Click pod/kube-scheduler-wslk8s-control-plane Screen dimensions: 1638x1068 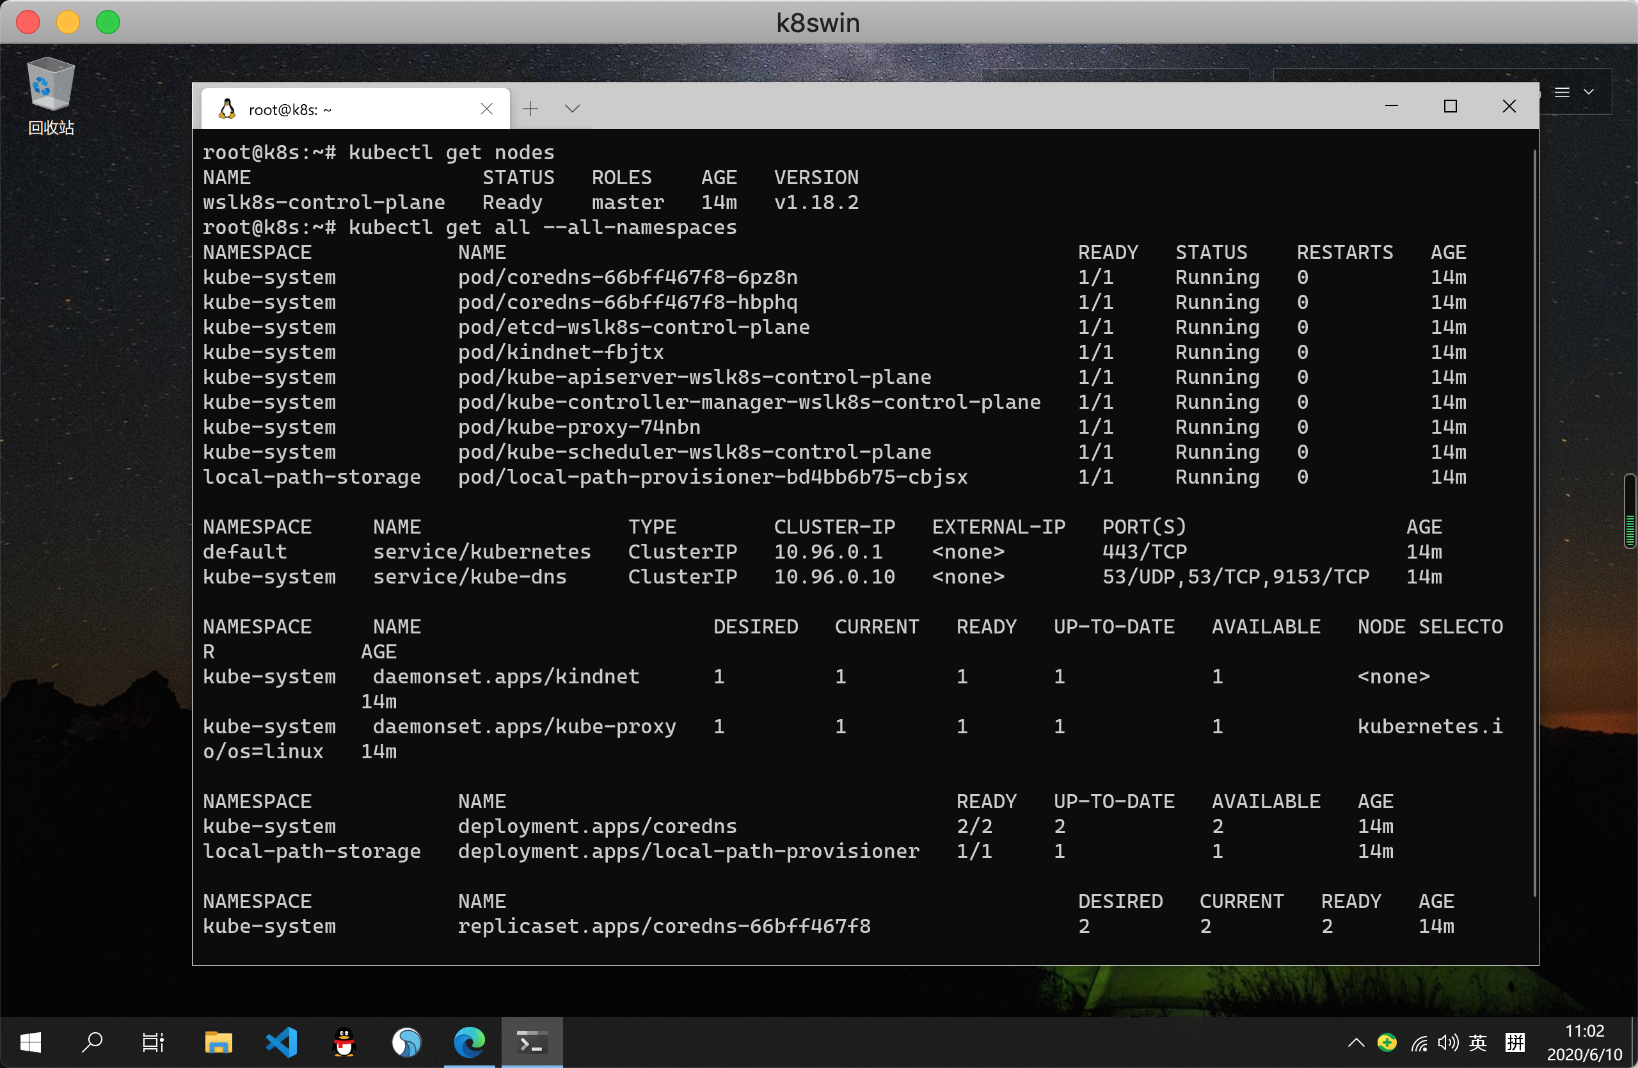[695, 452]
